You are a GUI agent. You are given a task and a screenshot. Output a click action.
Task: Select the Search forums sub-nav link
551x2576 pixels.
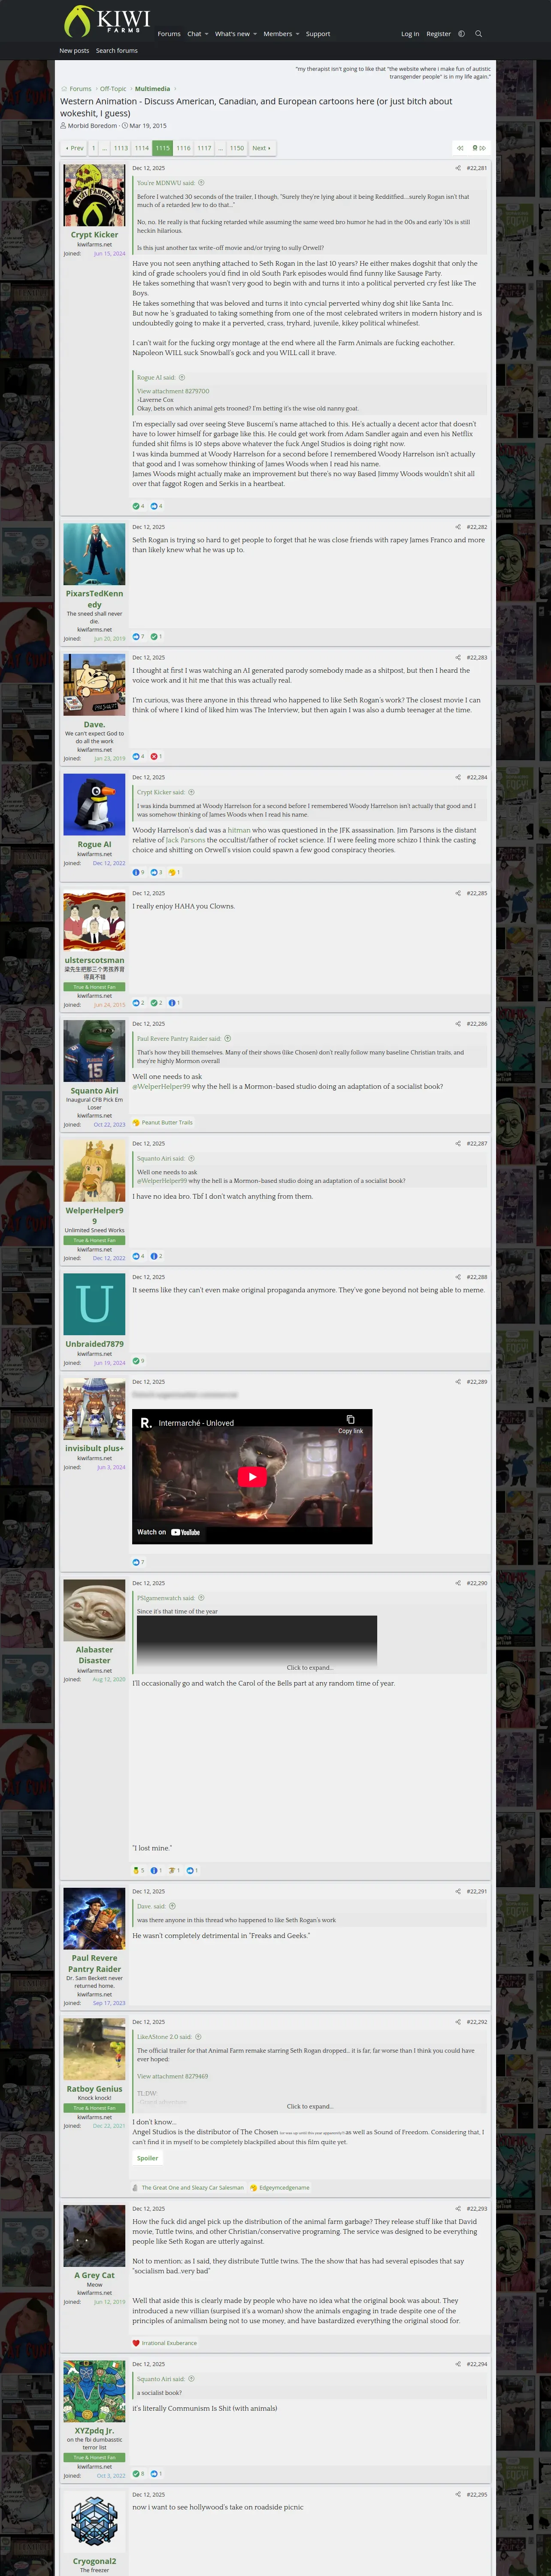117,51
